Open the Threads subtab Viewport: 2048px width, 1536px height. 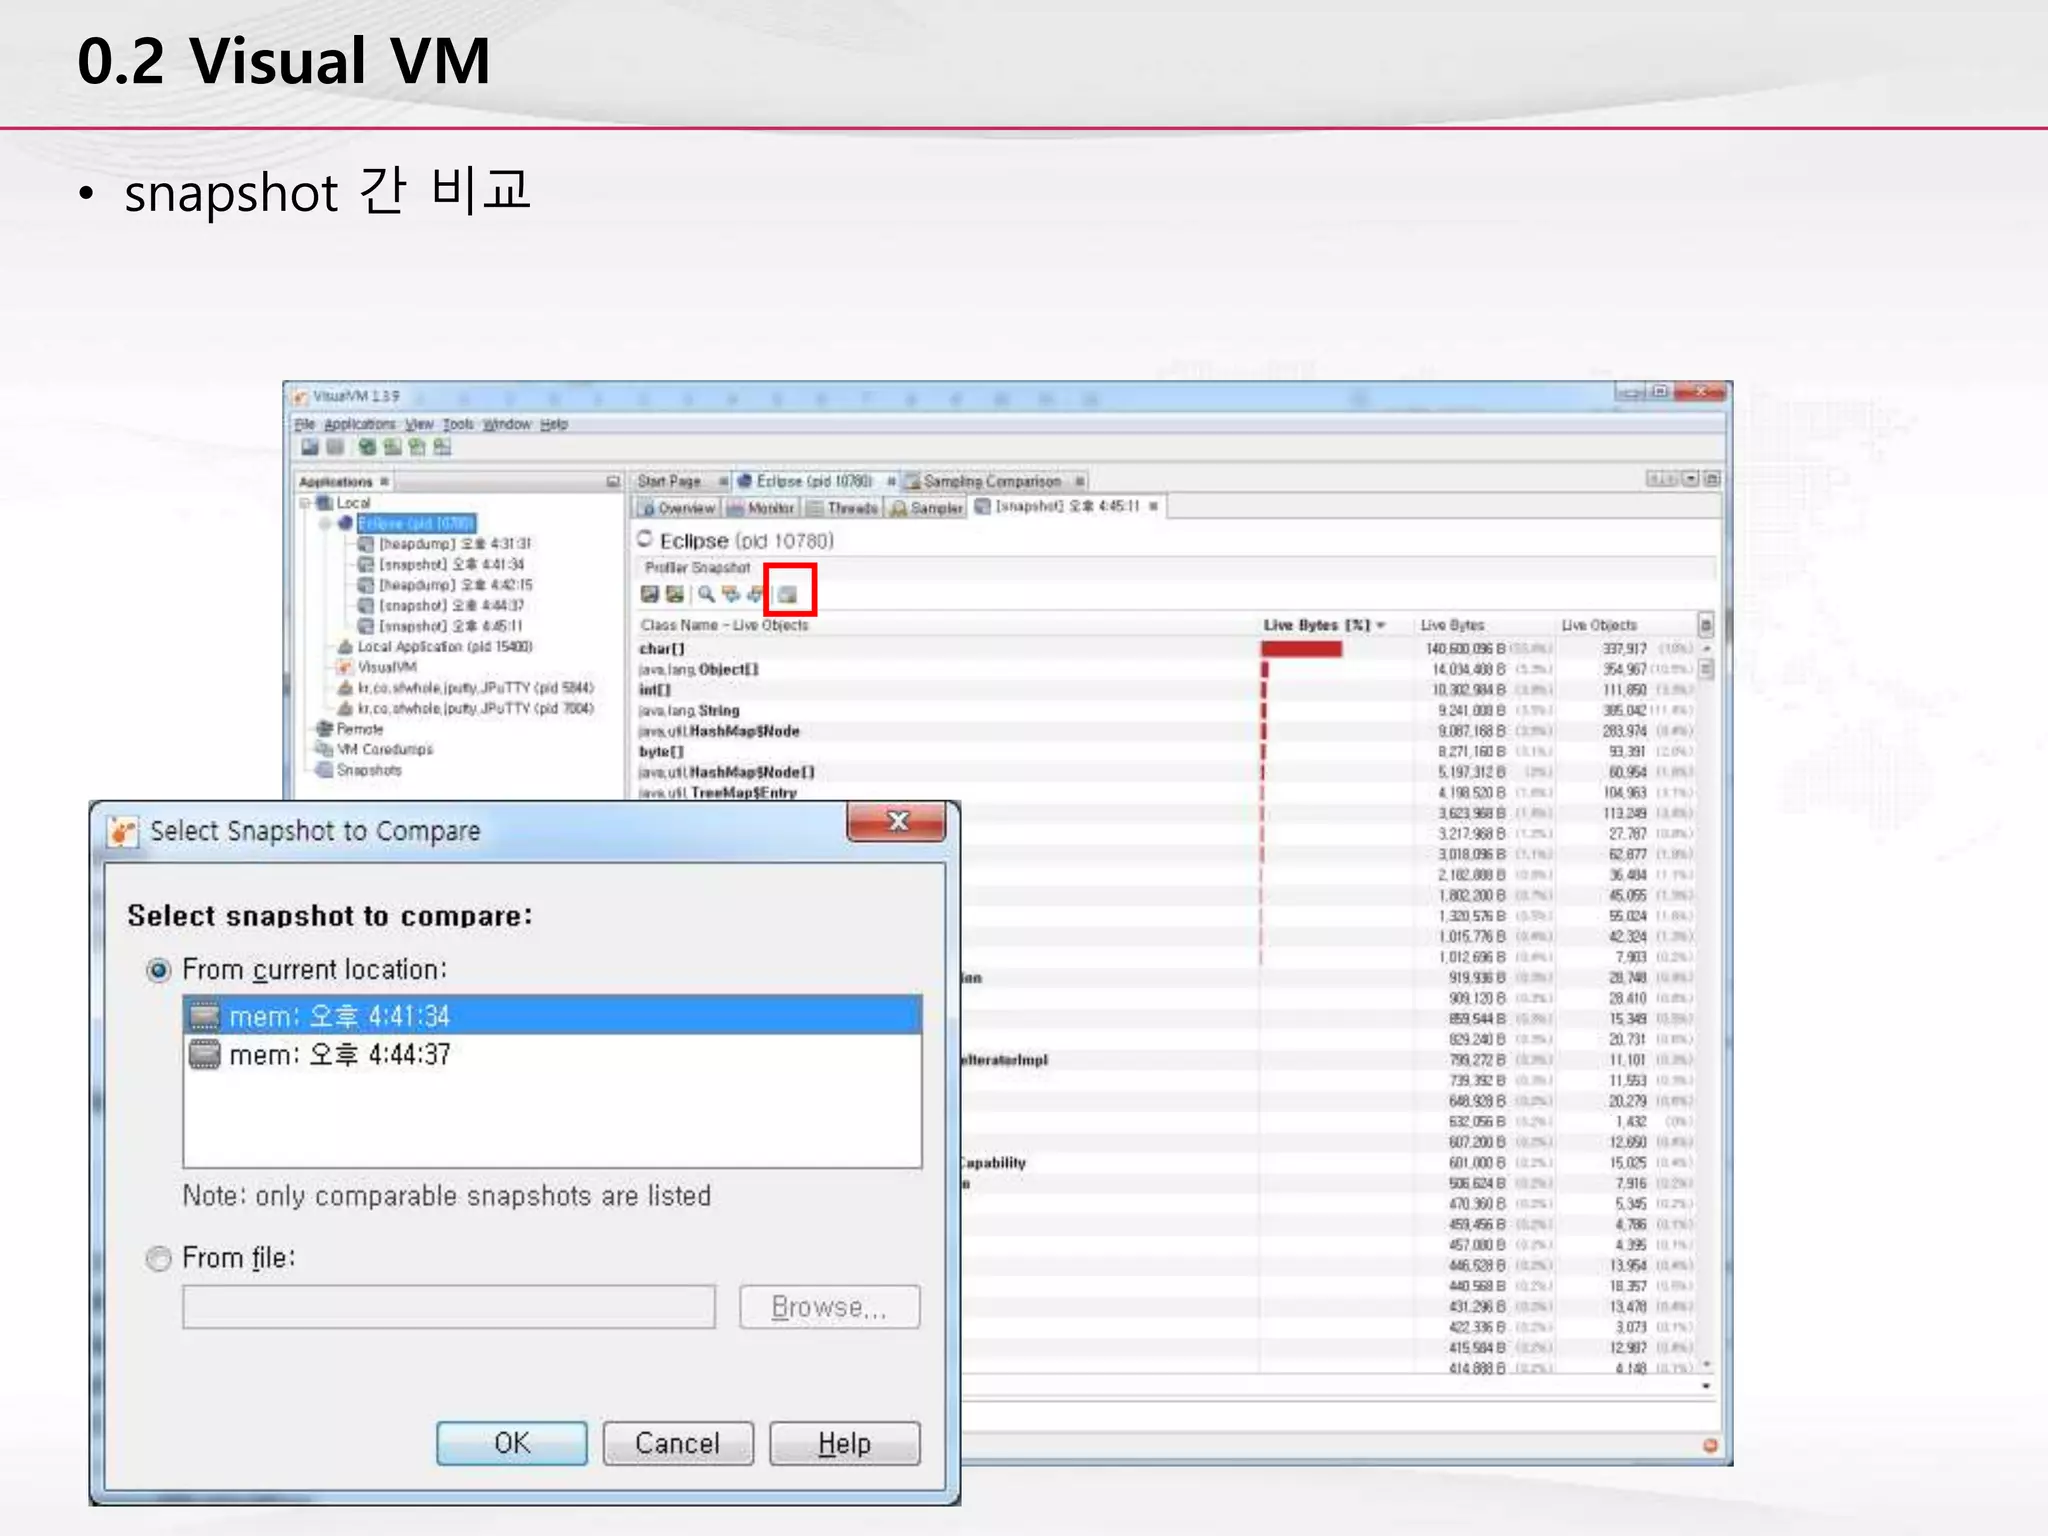tap(842, 508)
